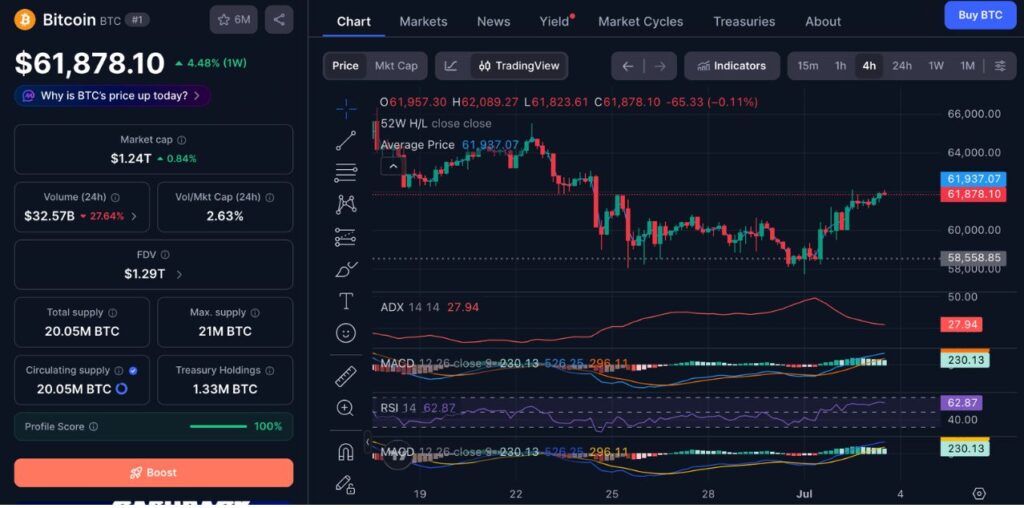This screenshot has width=1024, height=508.
Task: Select the TradingView chart mode
Action: pos(519,66)
